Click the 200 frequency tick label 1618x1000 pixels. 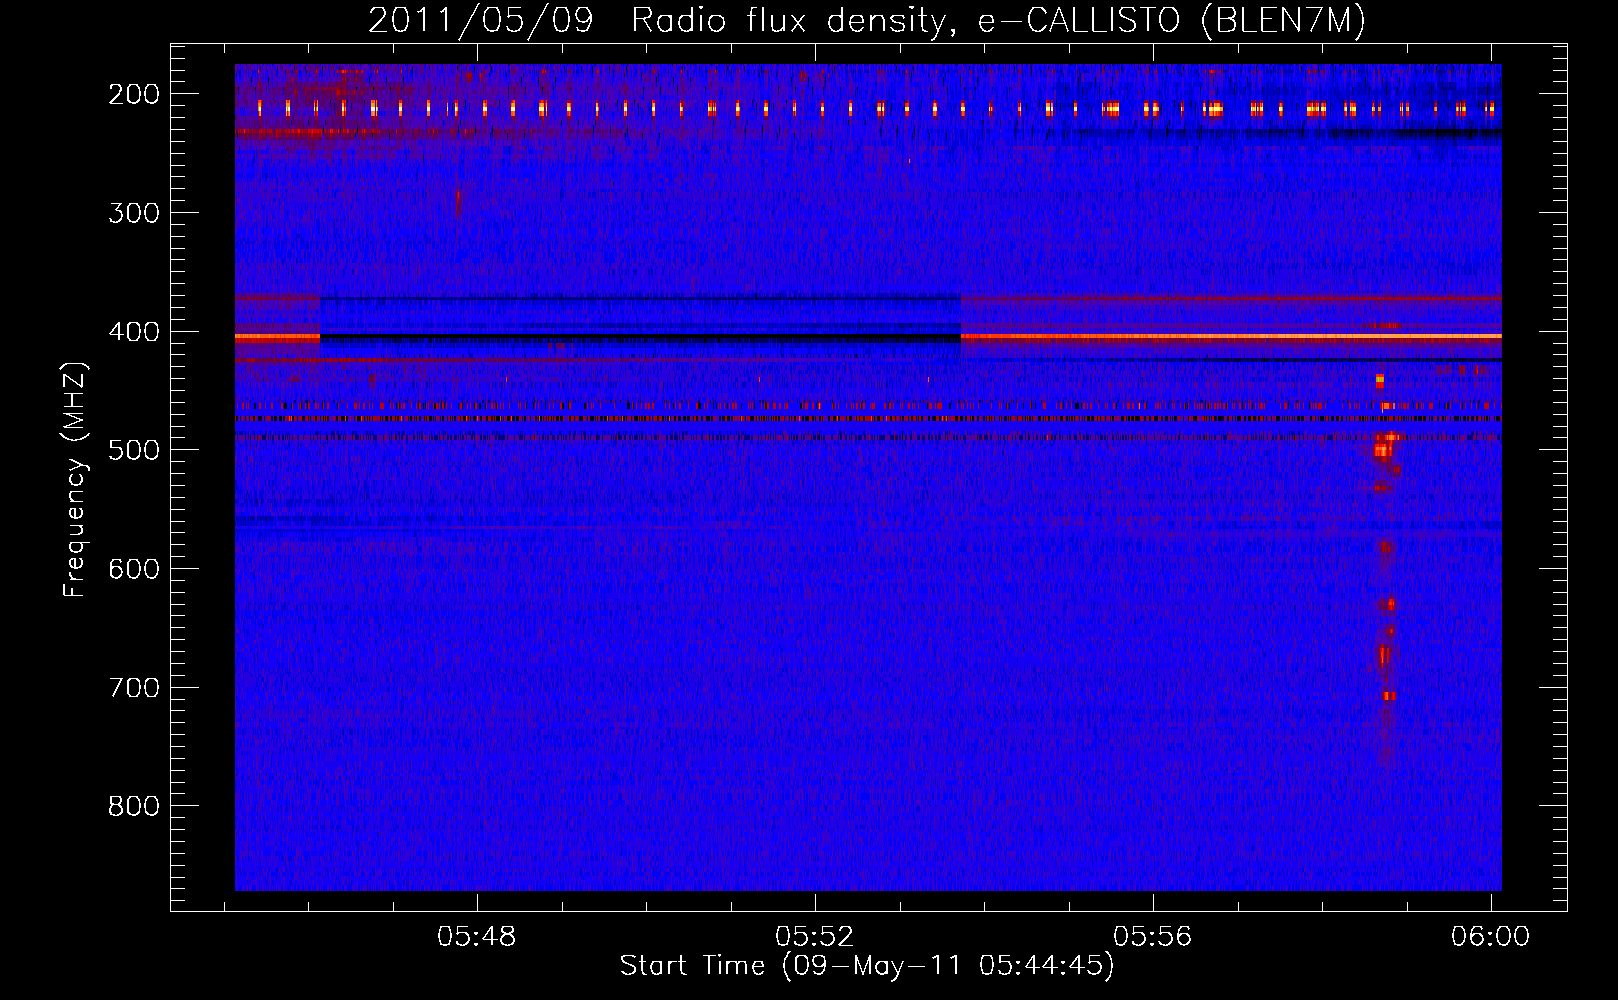point(134,94)
